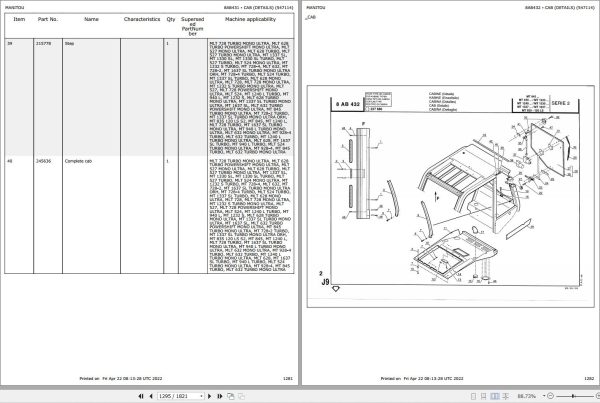
Task: Click the Machine applicability column header
Action: coord(250,19)
